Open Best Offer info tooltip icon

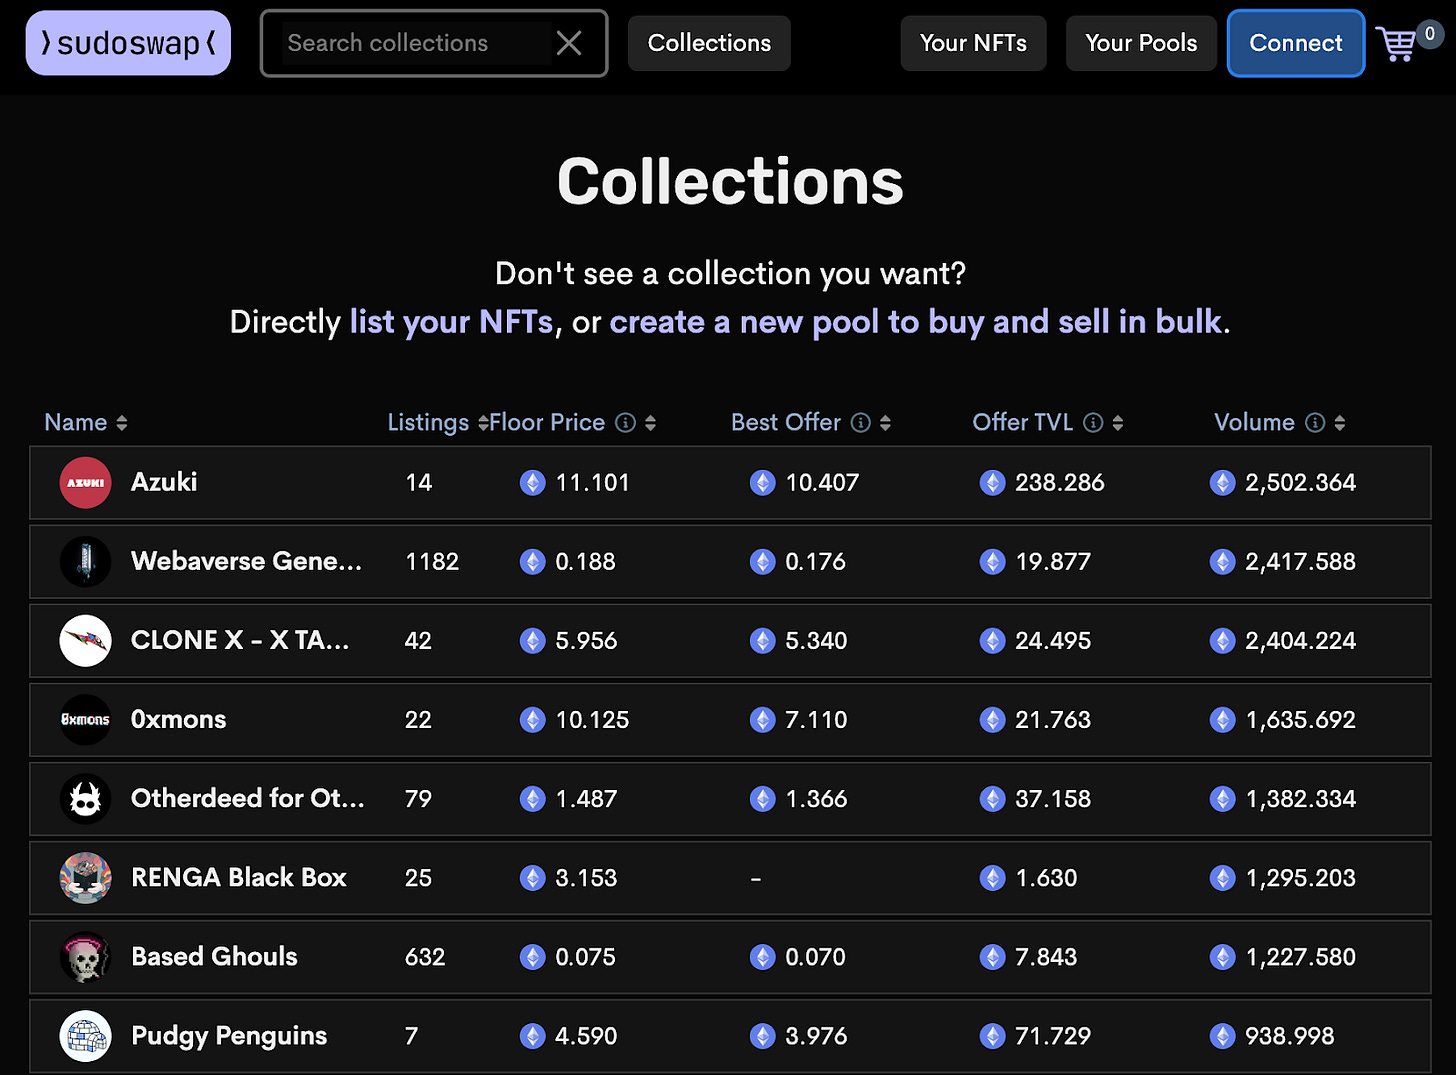tap(861, 423)
